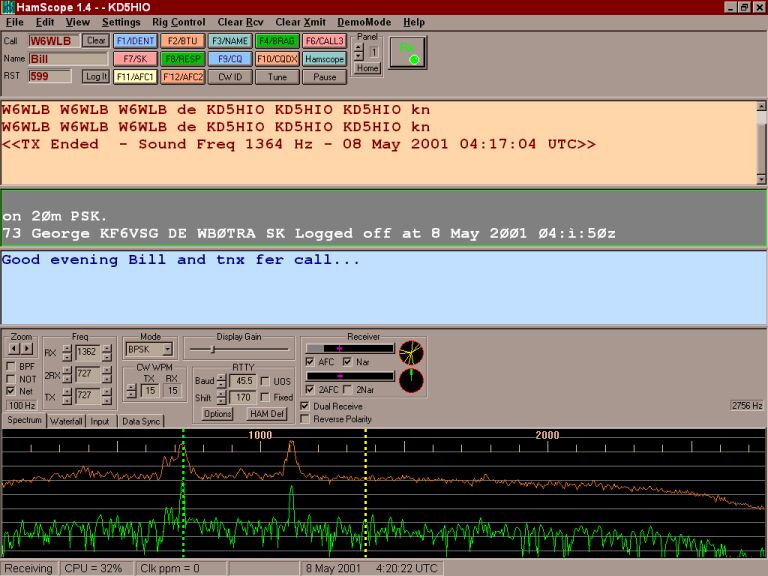Screen dimensions: 768x576
Task: Click the Zoom right arrow button
Action: pos(28,349)
